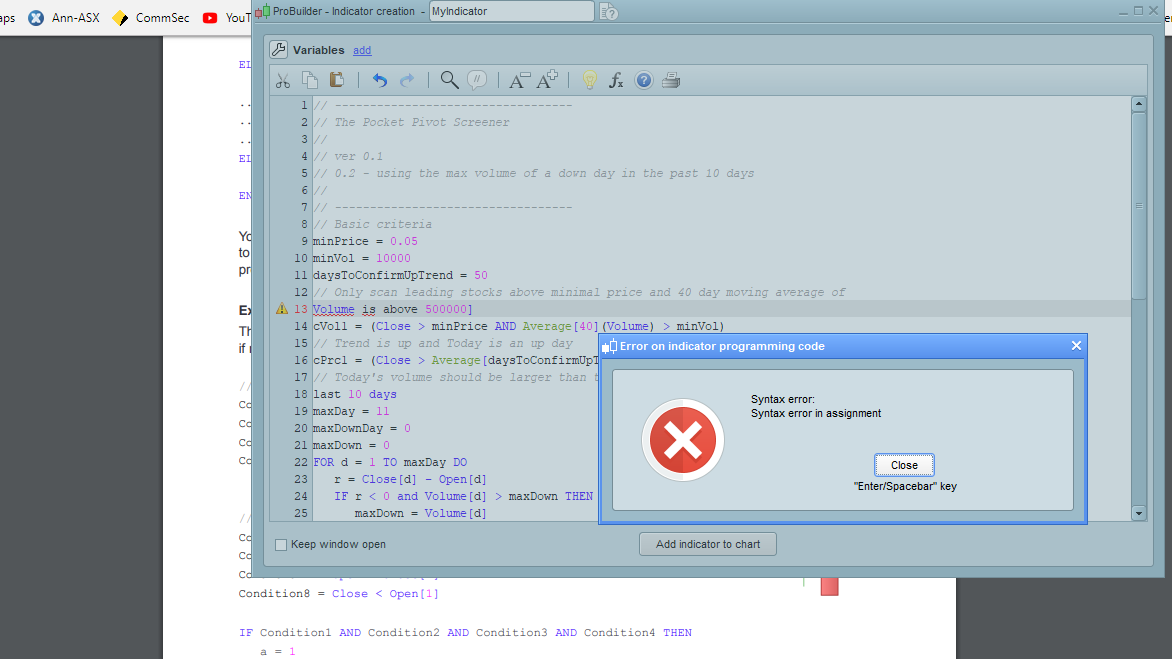1172x659 pixels.
Task: Click the ProBuilder window icon in title bar
Action: pos(262,11)
